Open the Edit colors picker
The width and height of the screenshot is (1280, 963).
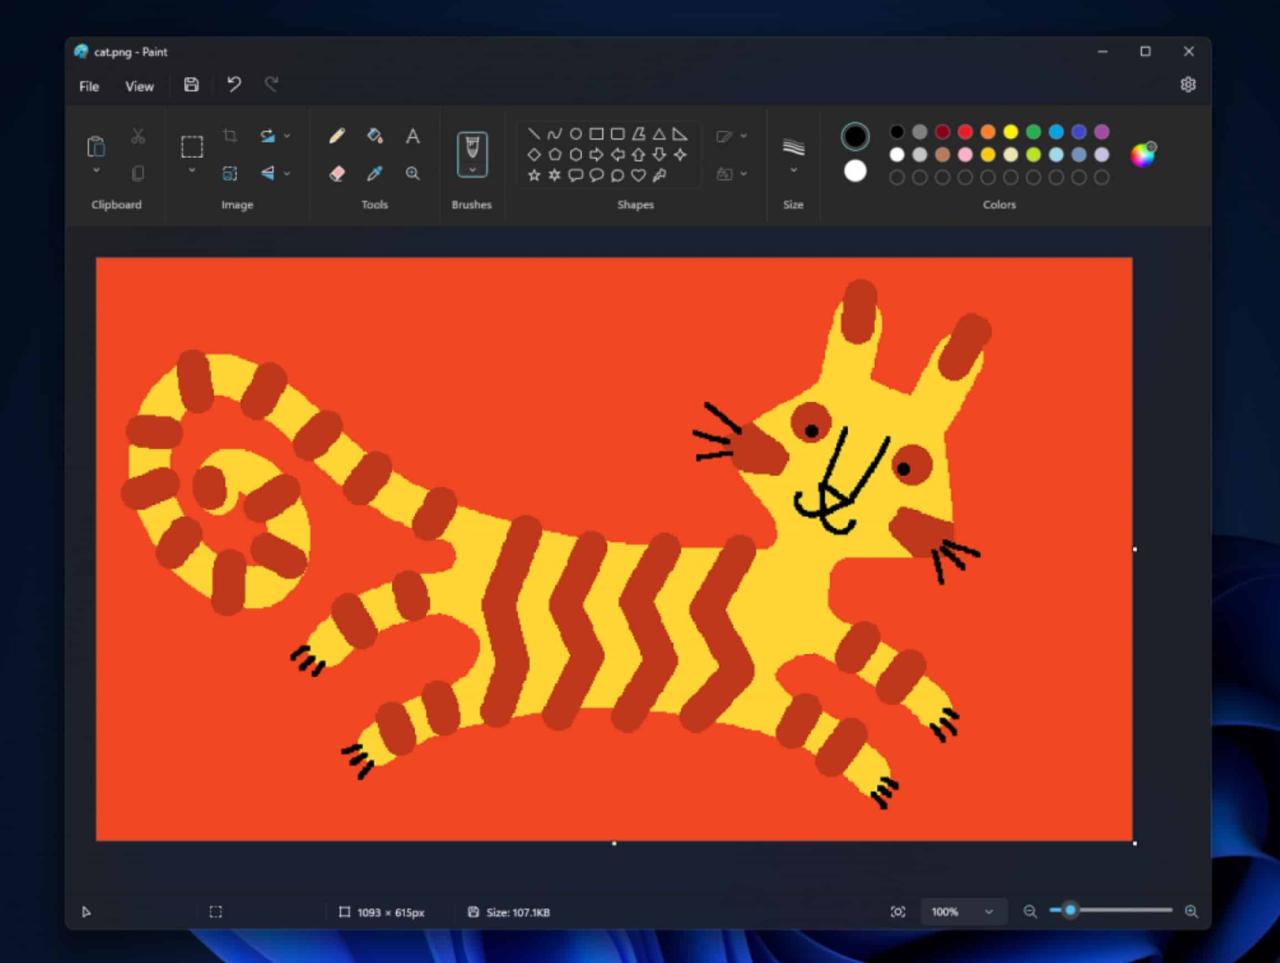tap(1141, 155)
